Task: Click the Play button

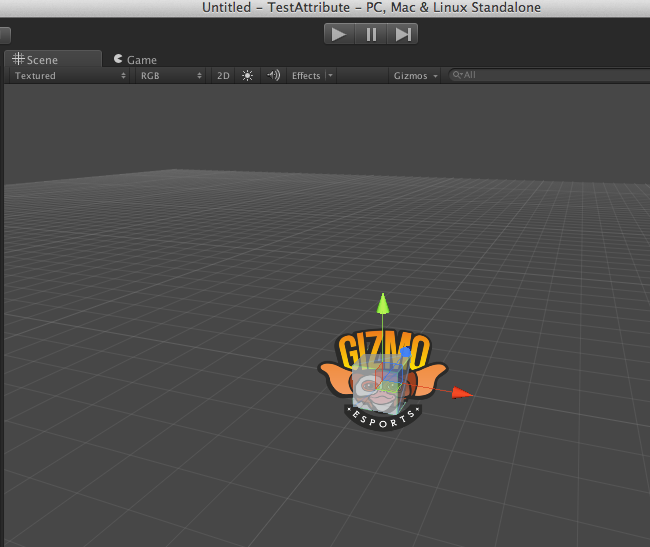Action: click(x=339, y=34)
